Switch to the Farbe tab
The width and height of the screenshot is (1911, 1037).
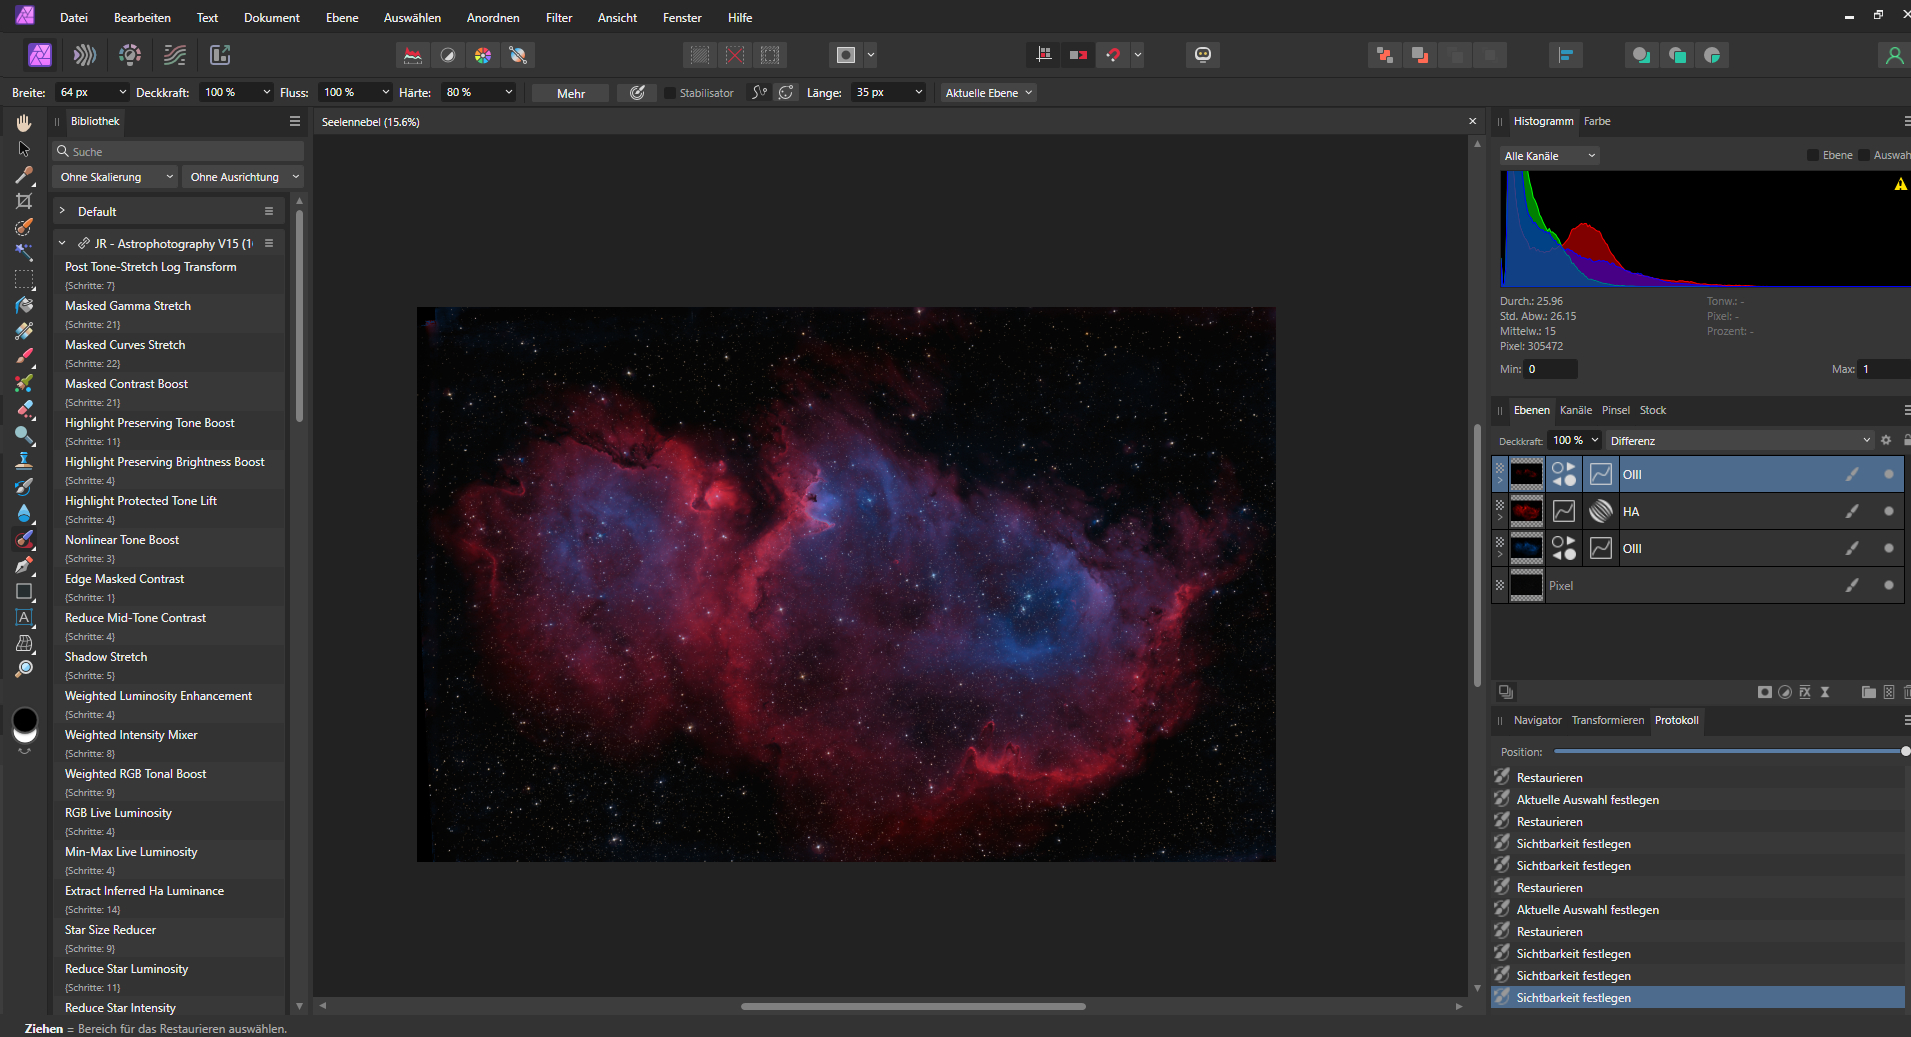click(1597, 121)
